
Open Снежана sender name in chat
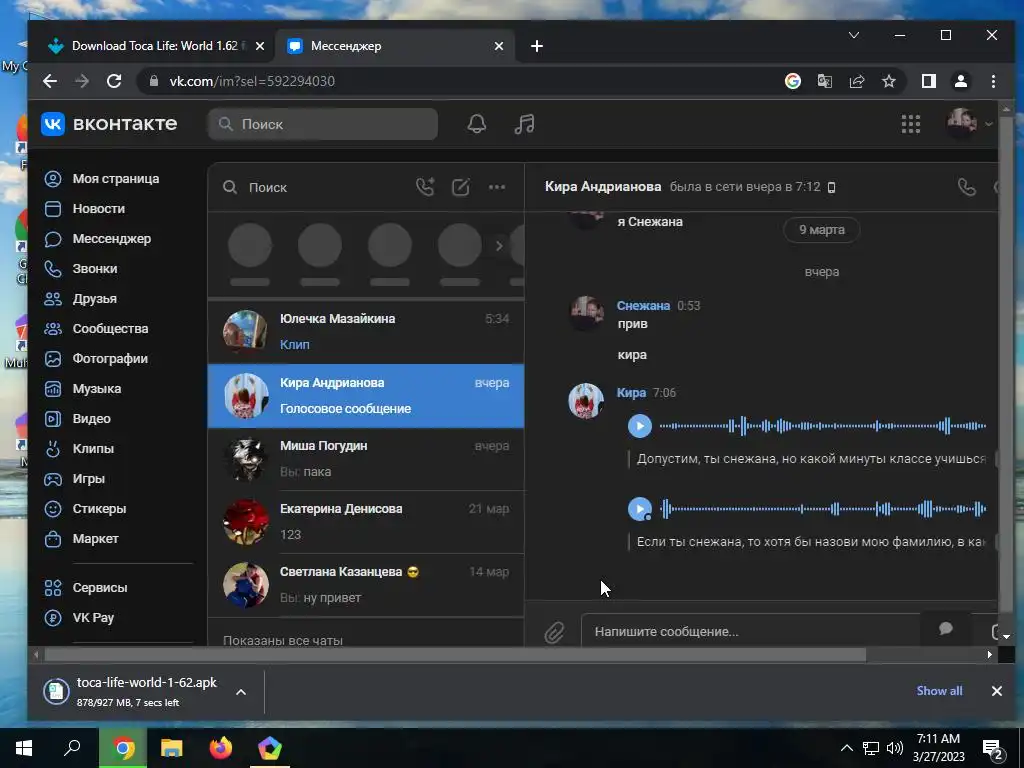point(643,306)
